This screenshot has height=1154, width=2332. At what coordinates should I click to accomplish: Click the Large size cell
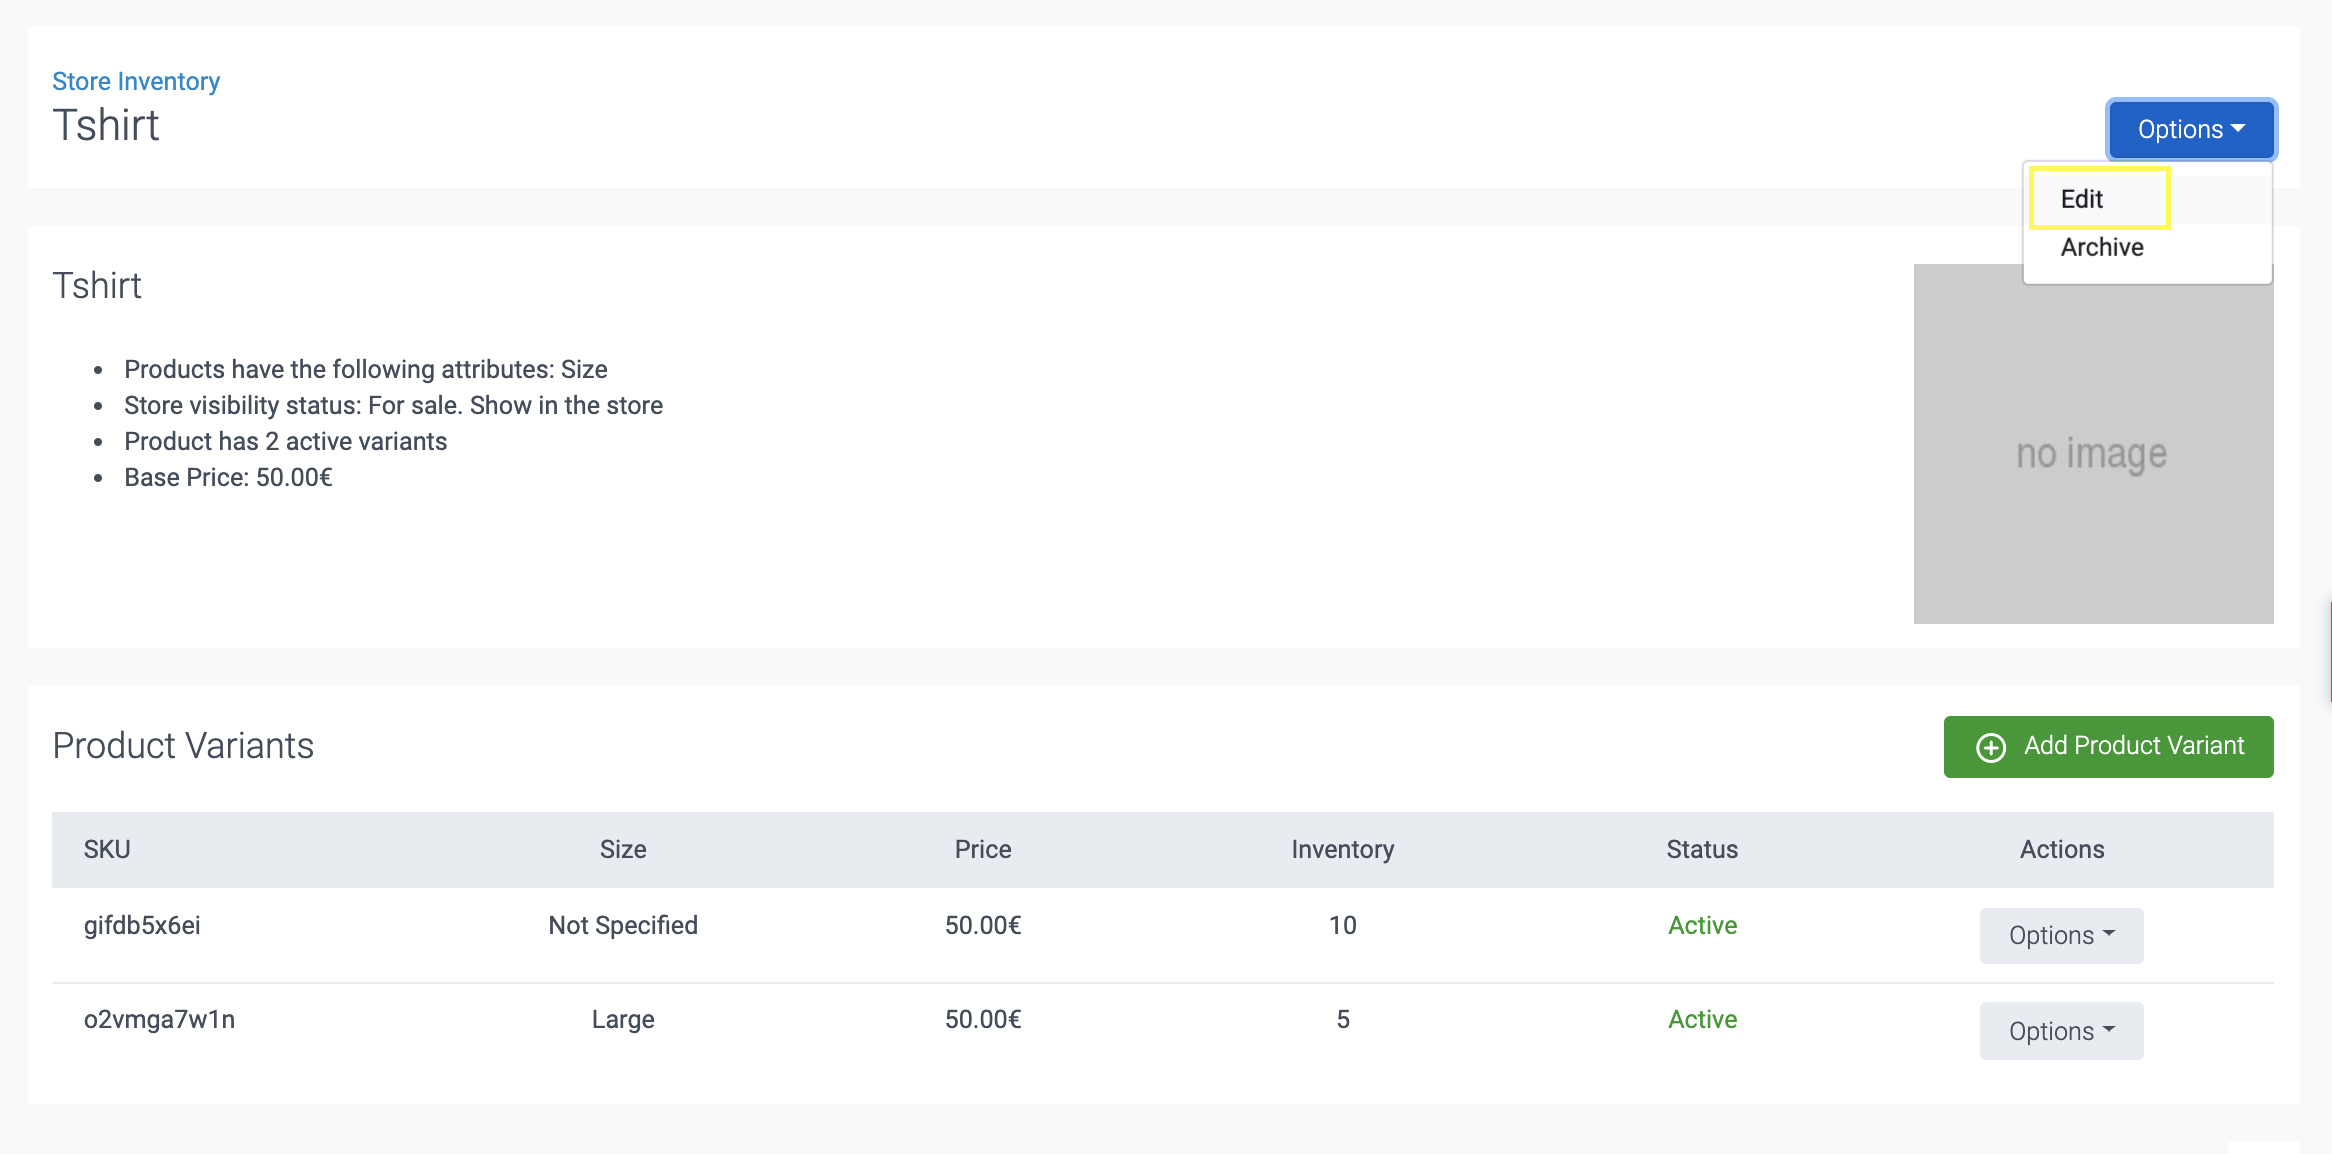click(x=623, y=1019)
